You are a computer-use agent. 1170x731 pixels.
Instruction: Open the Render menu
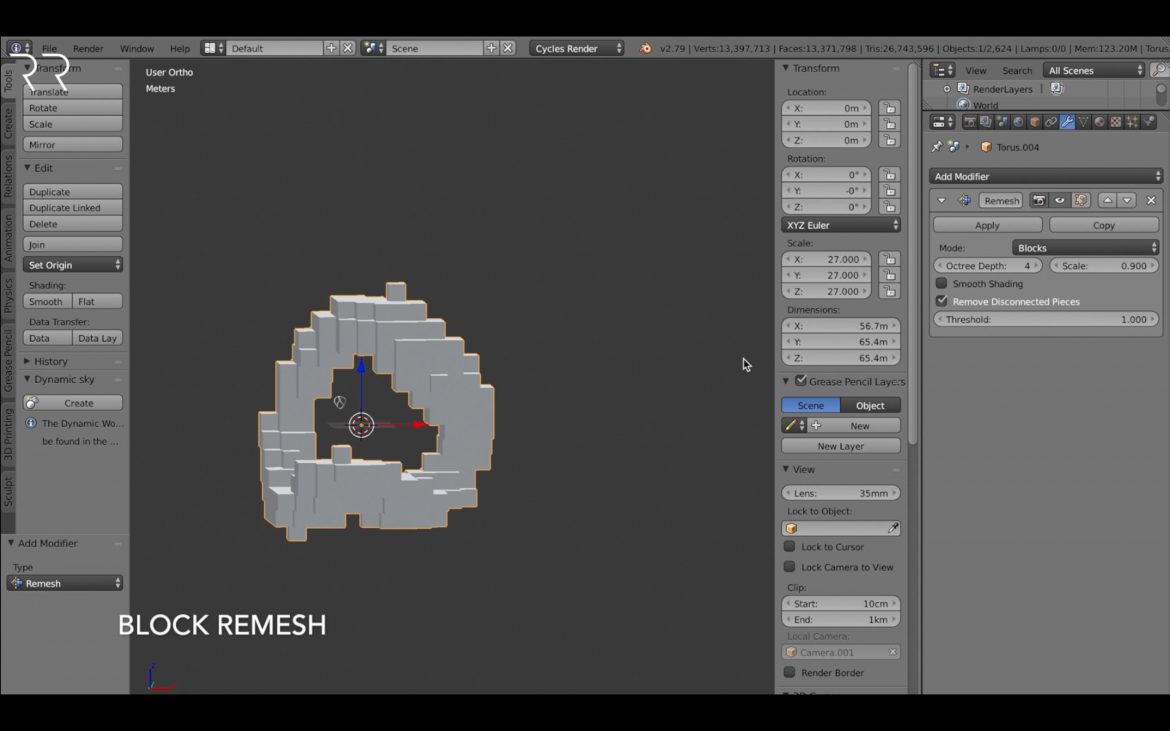tap(88, 47)
